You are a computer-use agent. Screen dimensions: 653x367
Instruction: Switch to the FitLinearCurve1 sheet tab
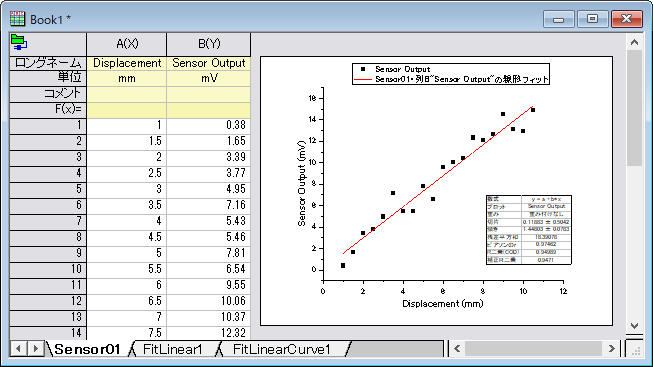click(282, 349)
